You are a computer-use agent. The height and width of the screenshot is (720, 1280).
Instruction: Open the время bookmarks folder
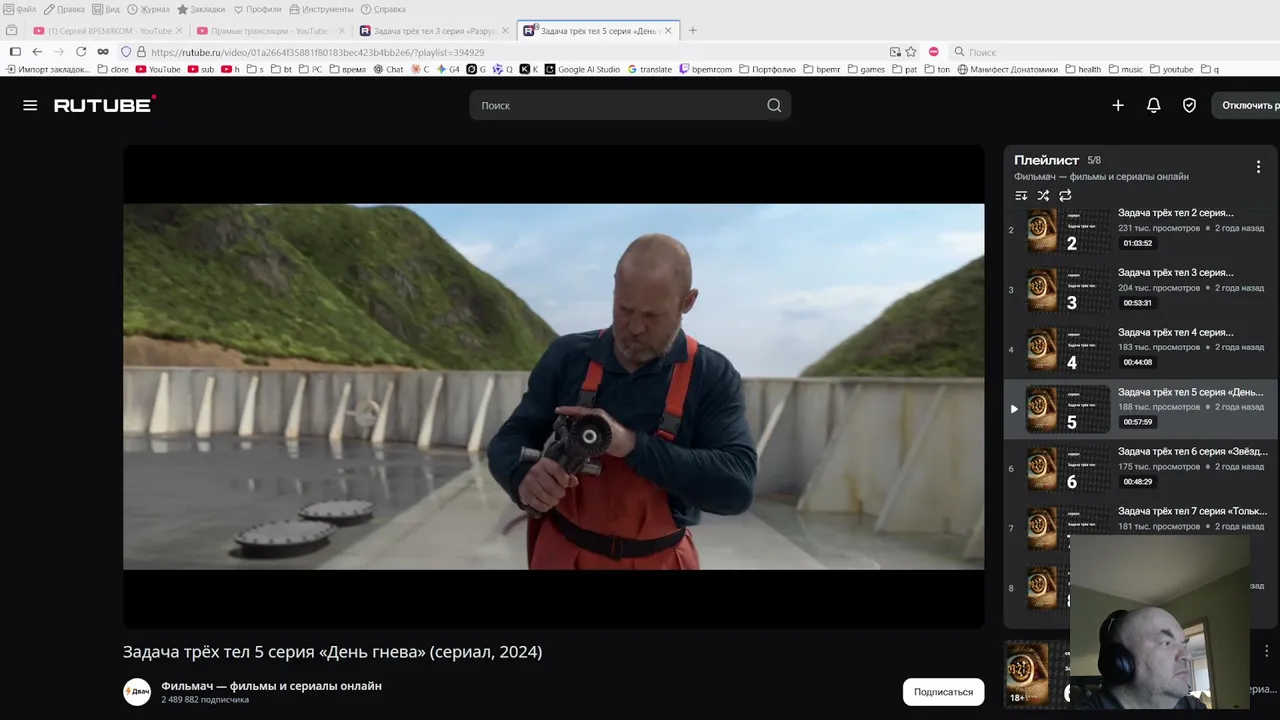(346, 70)
